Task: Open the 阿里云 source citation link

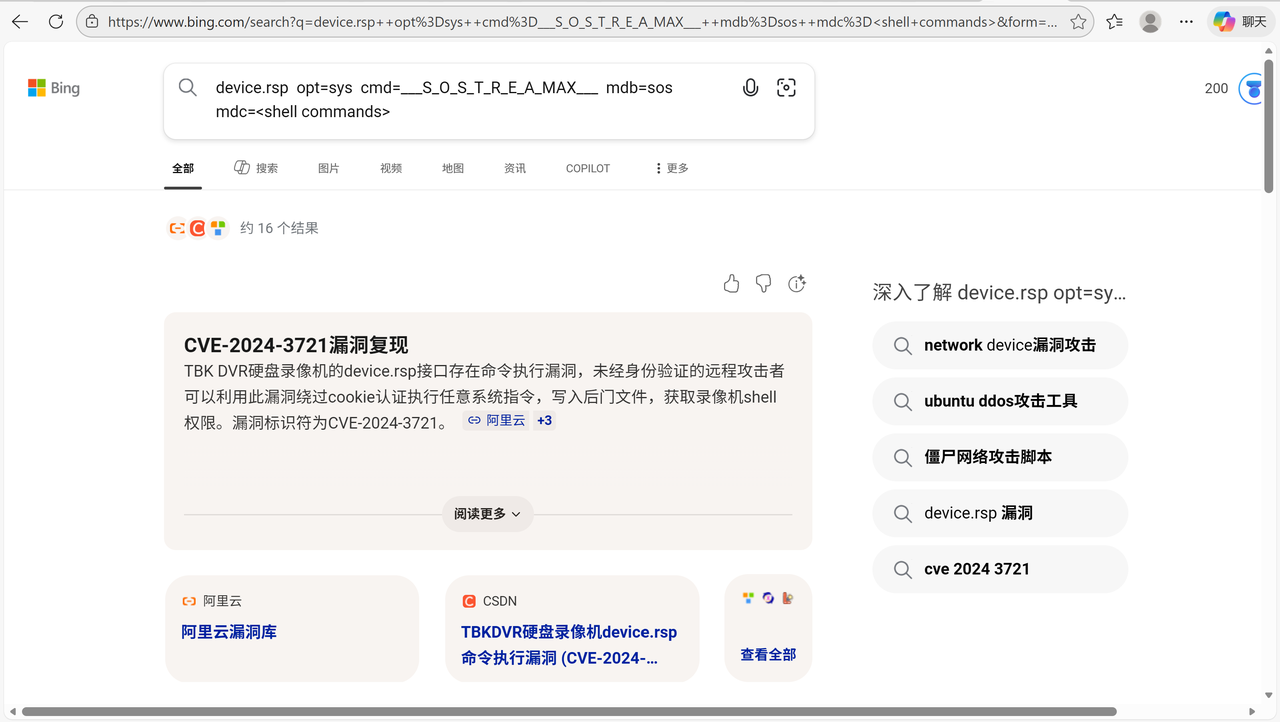Action: (x=496, y=421)
